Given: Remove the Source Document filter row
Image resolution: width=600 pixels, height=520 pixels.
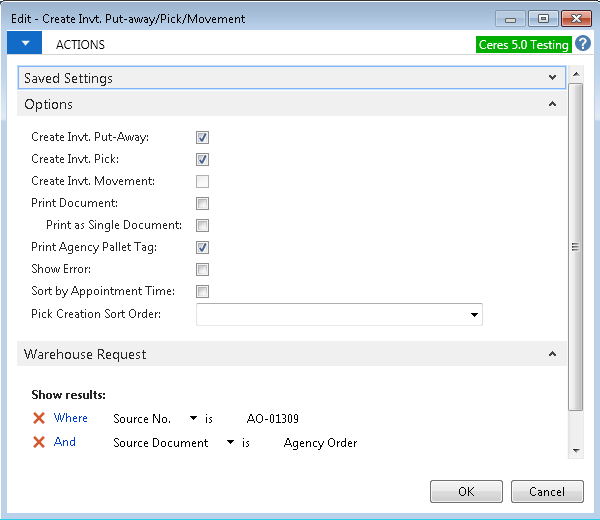Looking at the screenshot, I should pyautogui.click(x=39, y=442).
